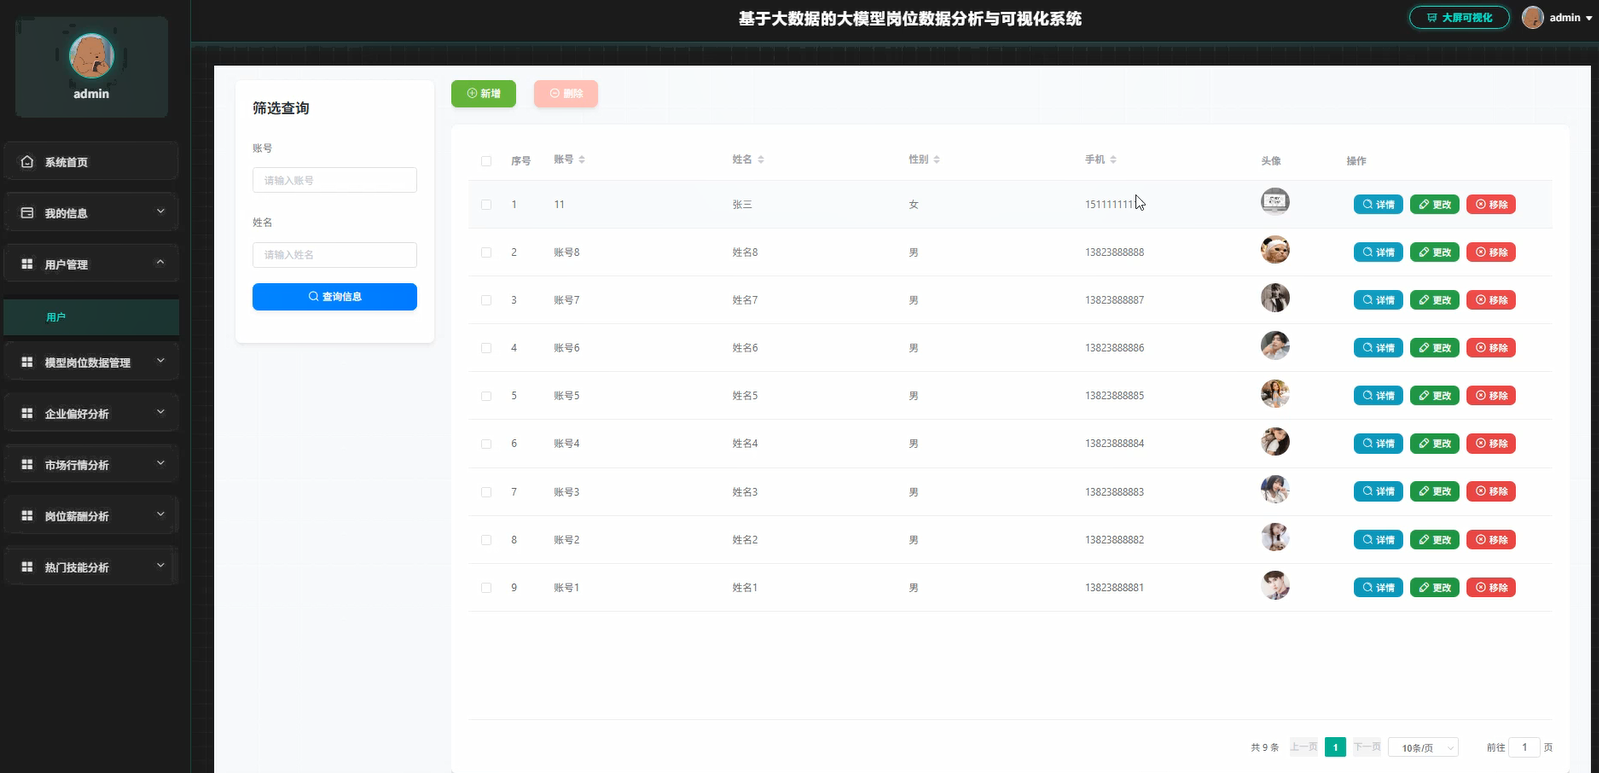Open avatar thumbnail for 张三 row
The height and width of the screenshot is (773, 1599).
pyautogui.click(x=1275, y=202)
